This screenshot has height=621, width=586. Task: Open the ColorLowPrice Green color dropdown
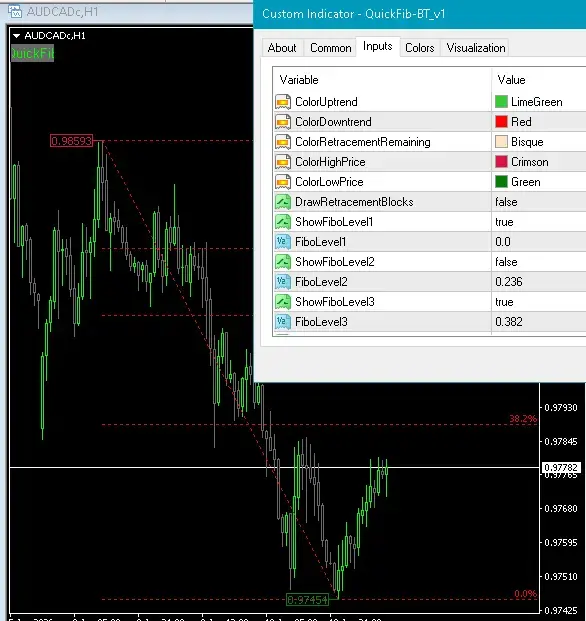(538, 182)
